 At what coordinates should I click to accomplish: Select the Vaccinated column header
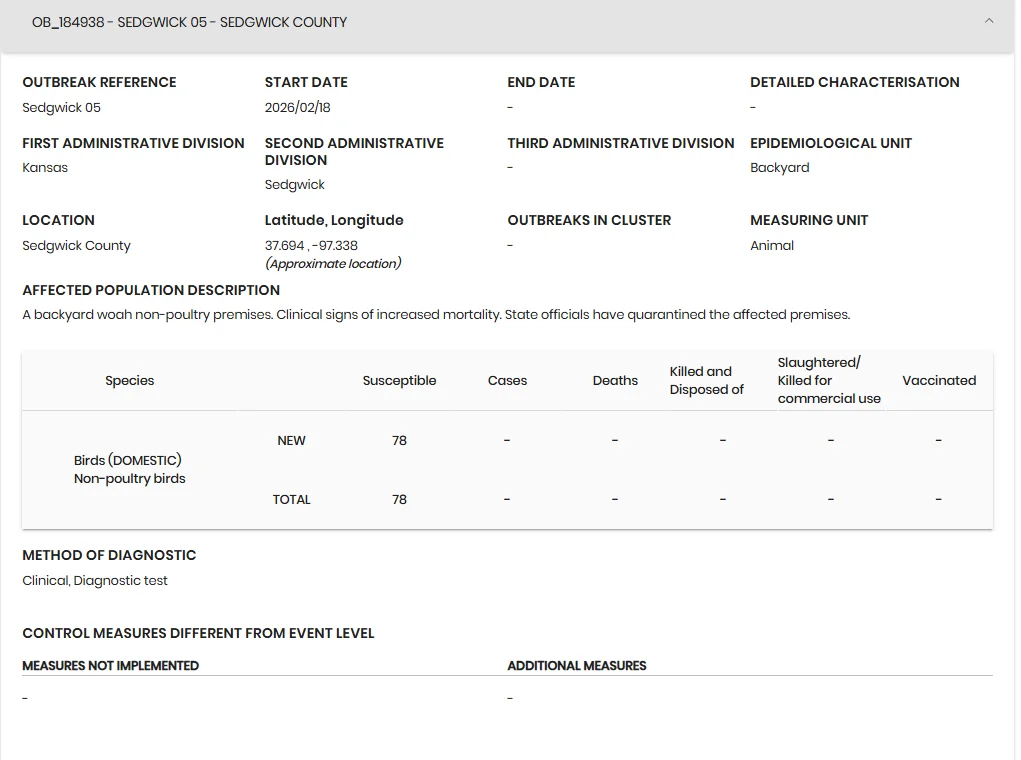[x=939, y=380]
